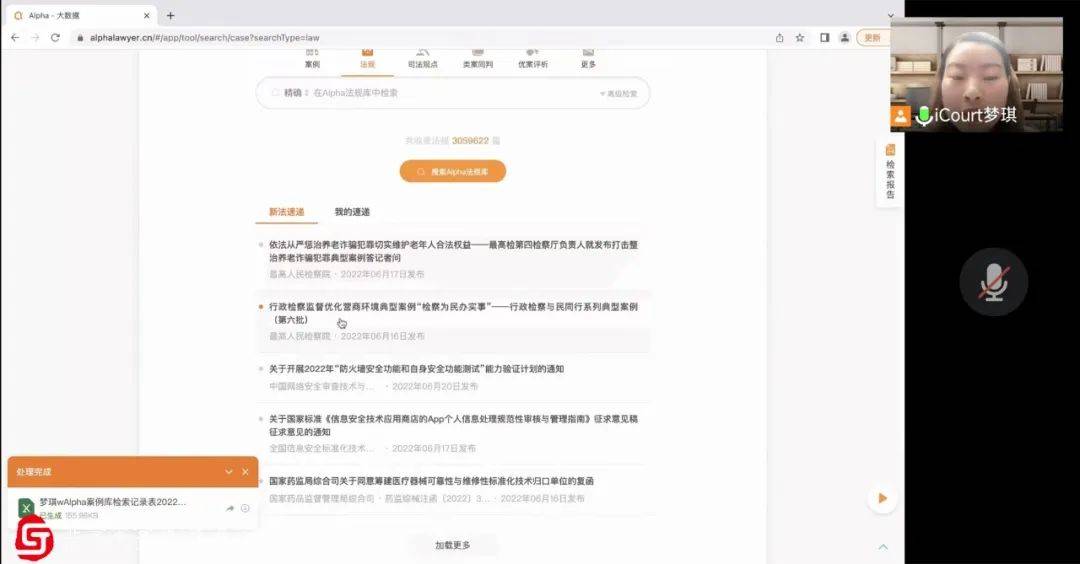Share the generated Excel record file
1080x564 pixels.
(x=229, y=508)
